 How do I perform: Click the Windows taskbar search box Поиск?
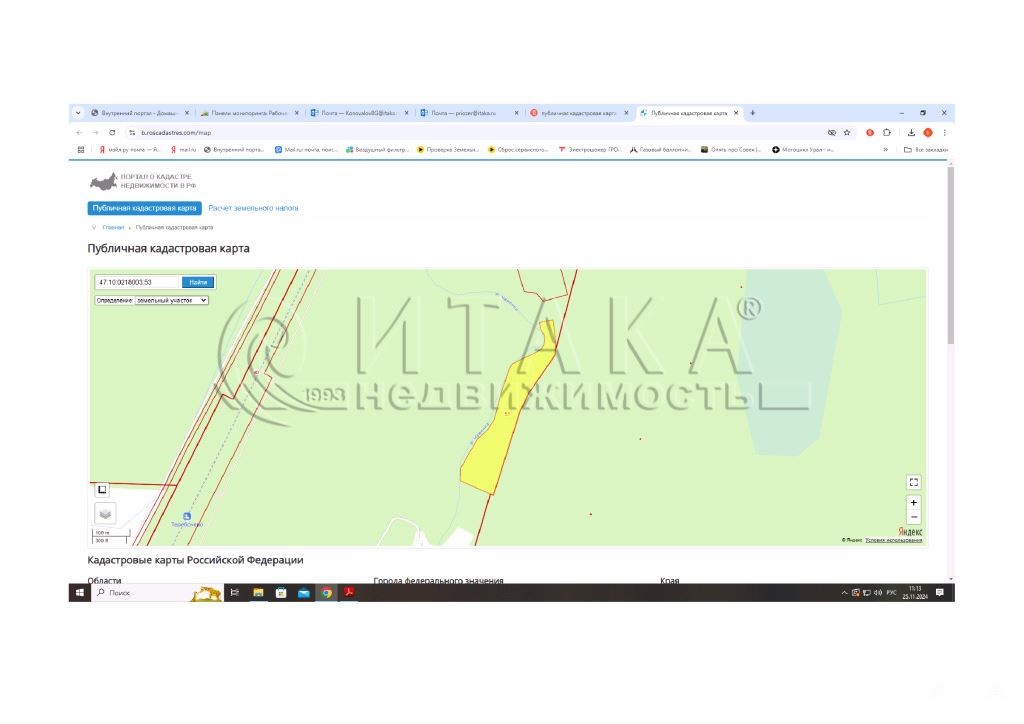click(x=157, y=593)
